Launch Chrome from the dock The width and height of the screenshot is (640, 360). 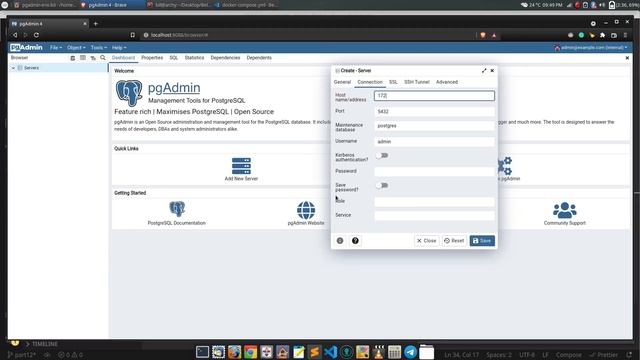250,352
